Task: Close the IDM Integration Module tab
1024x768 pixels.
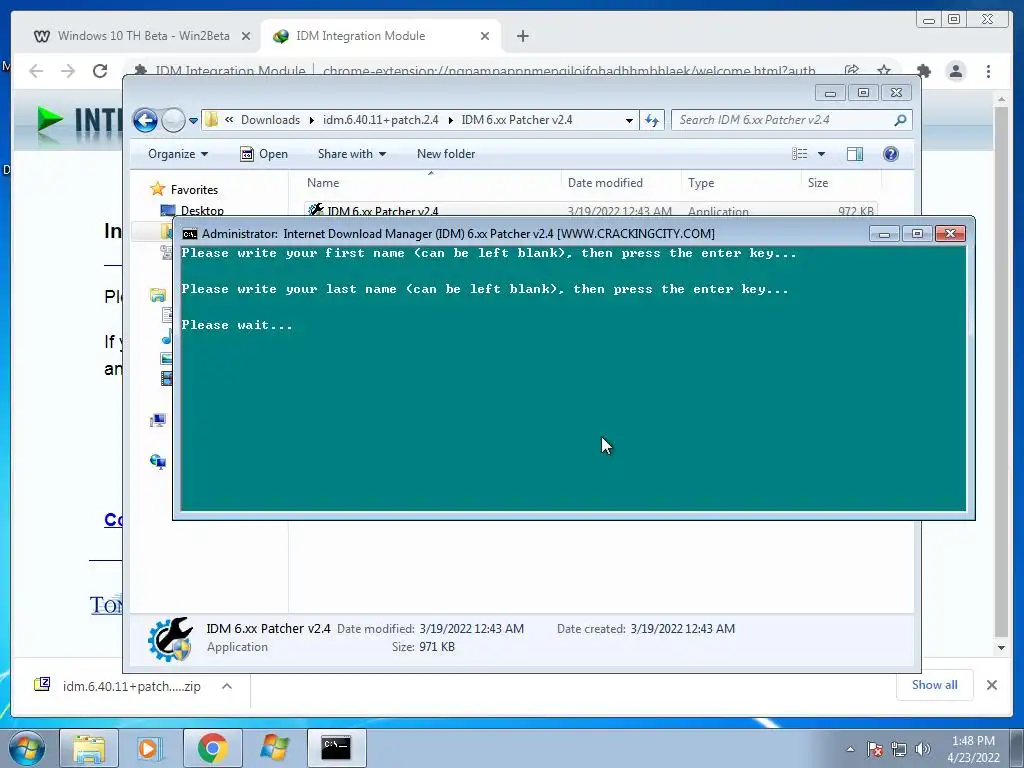Action: point(485,36)
